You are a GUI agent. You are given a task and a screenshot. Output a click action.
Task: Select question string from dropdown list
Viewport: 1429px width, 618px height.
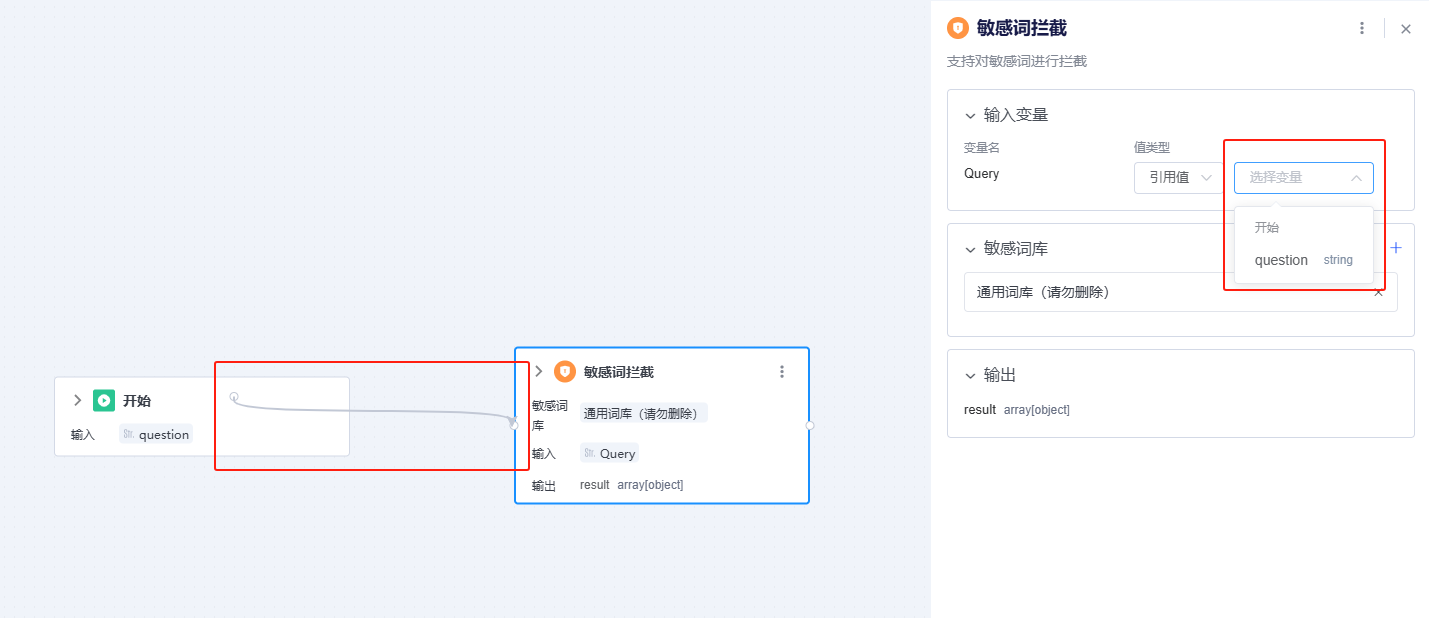point(1304,260)
